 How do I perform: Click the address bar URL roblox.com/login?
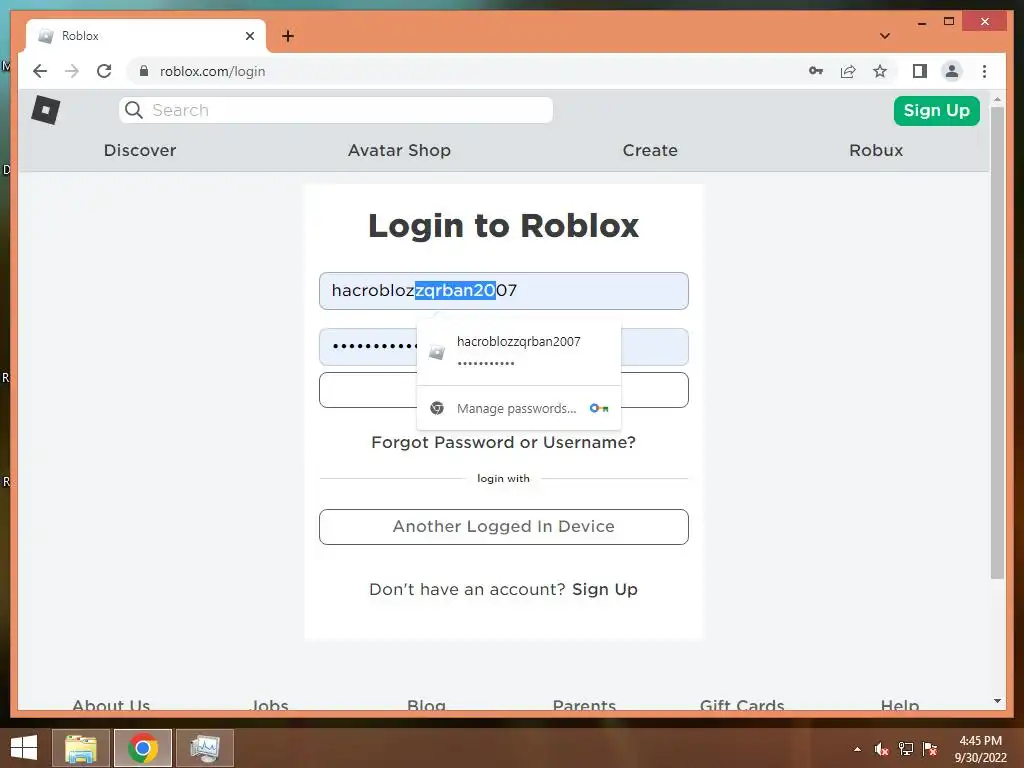coord(212,71)
